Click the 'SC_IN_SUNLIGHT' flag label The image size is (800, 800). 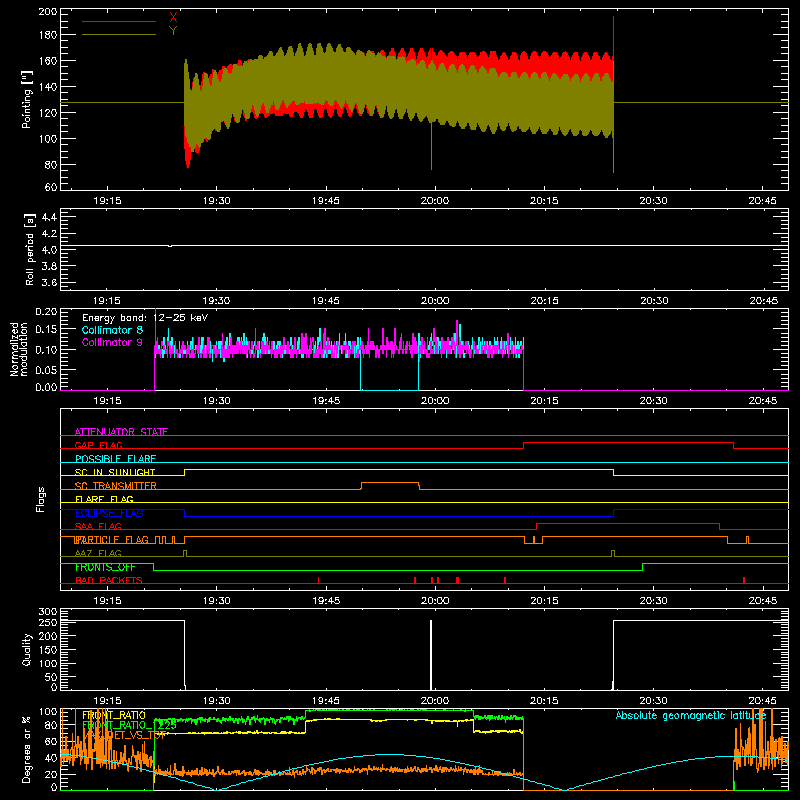click(115, 472)
